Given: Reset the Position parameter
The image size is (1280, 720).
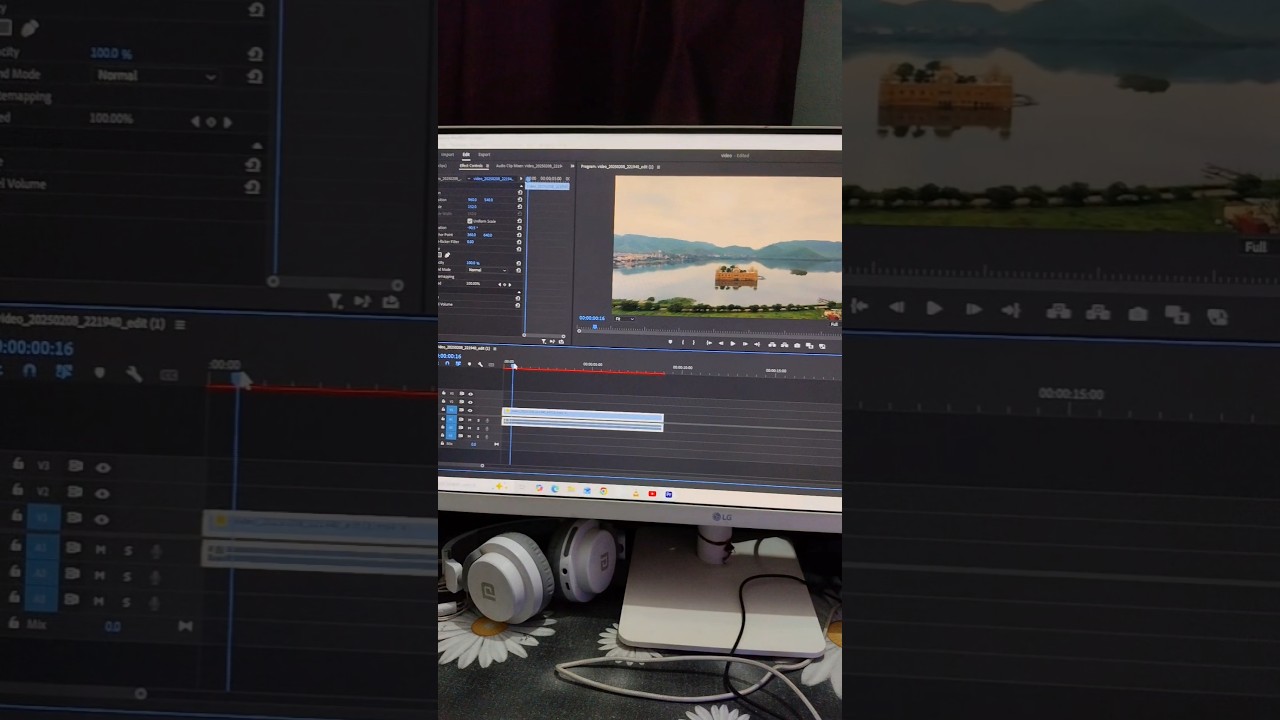Looking at the screenshot, I should click(520, 199).
